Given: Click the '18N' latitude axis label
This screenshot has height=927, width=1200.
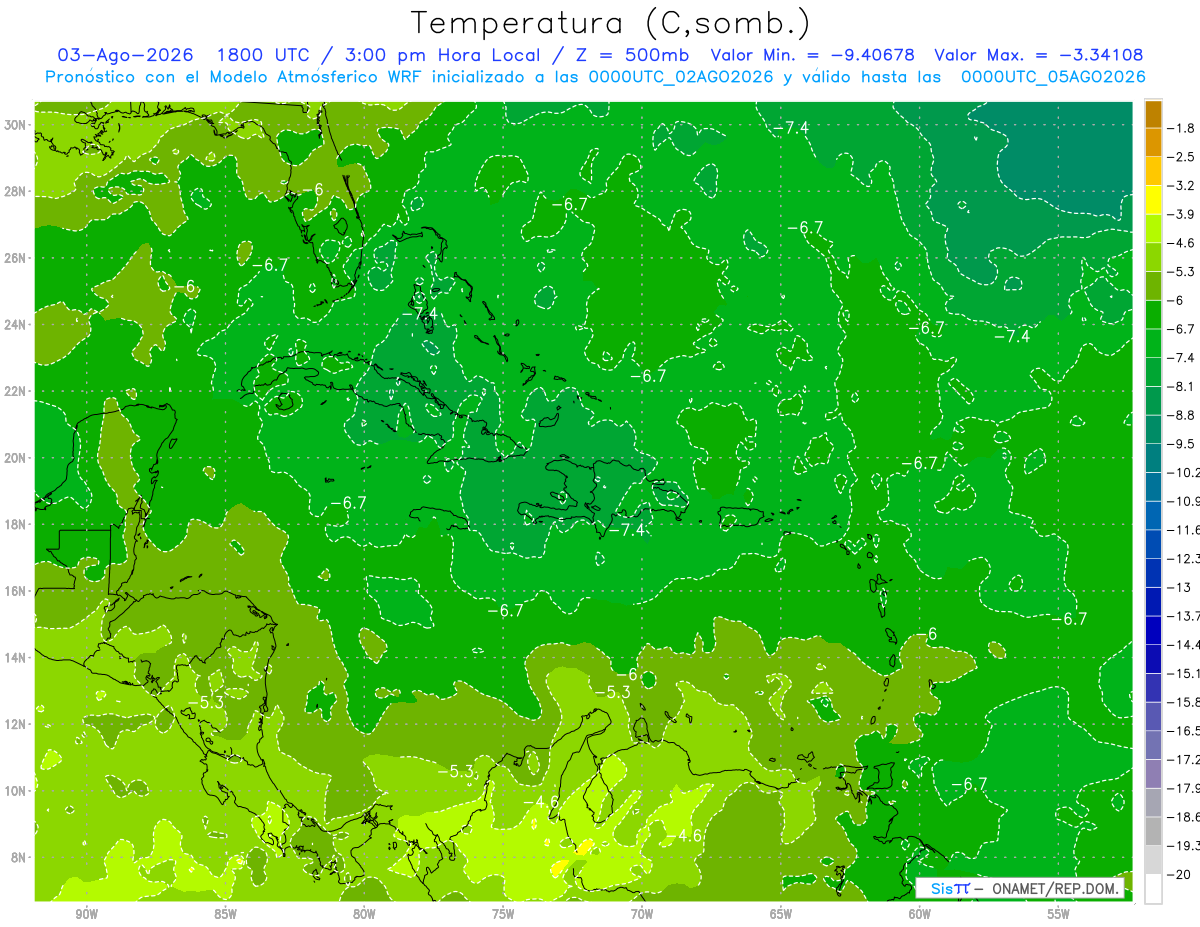Looking at the screenshot, I should point(16,524).
